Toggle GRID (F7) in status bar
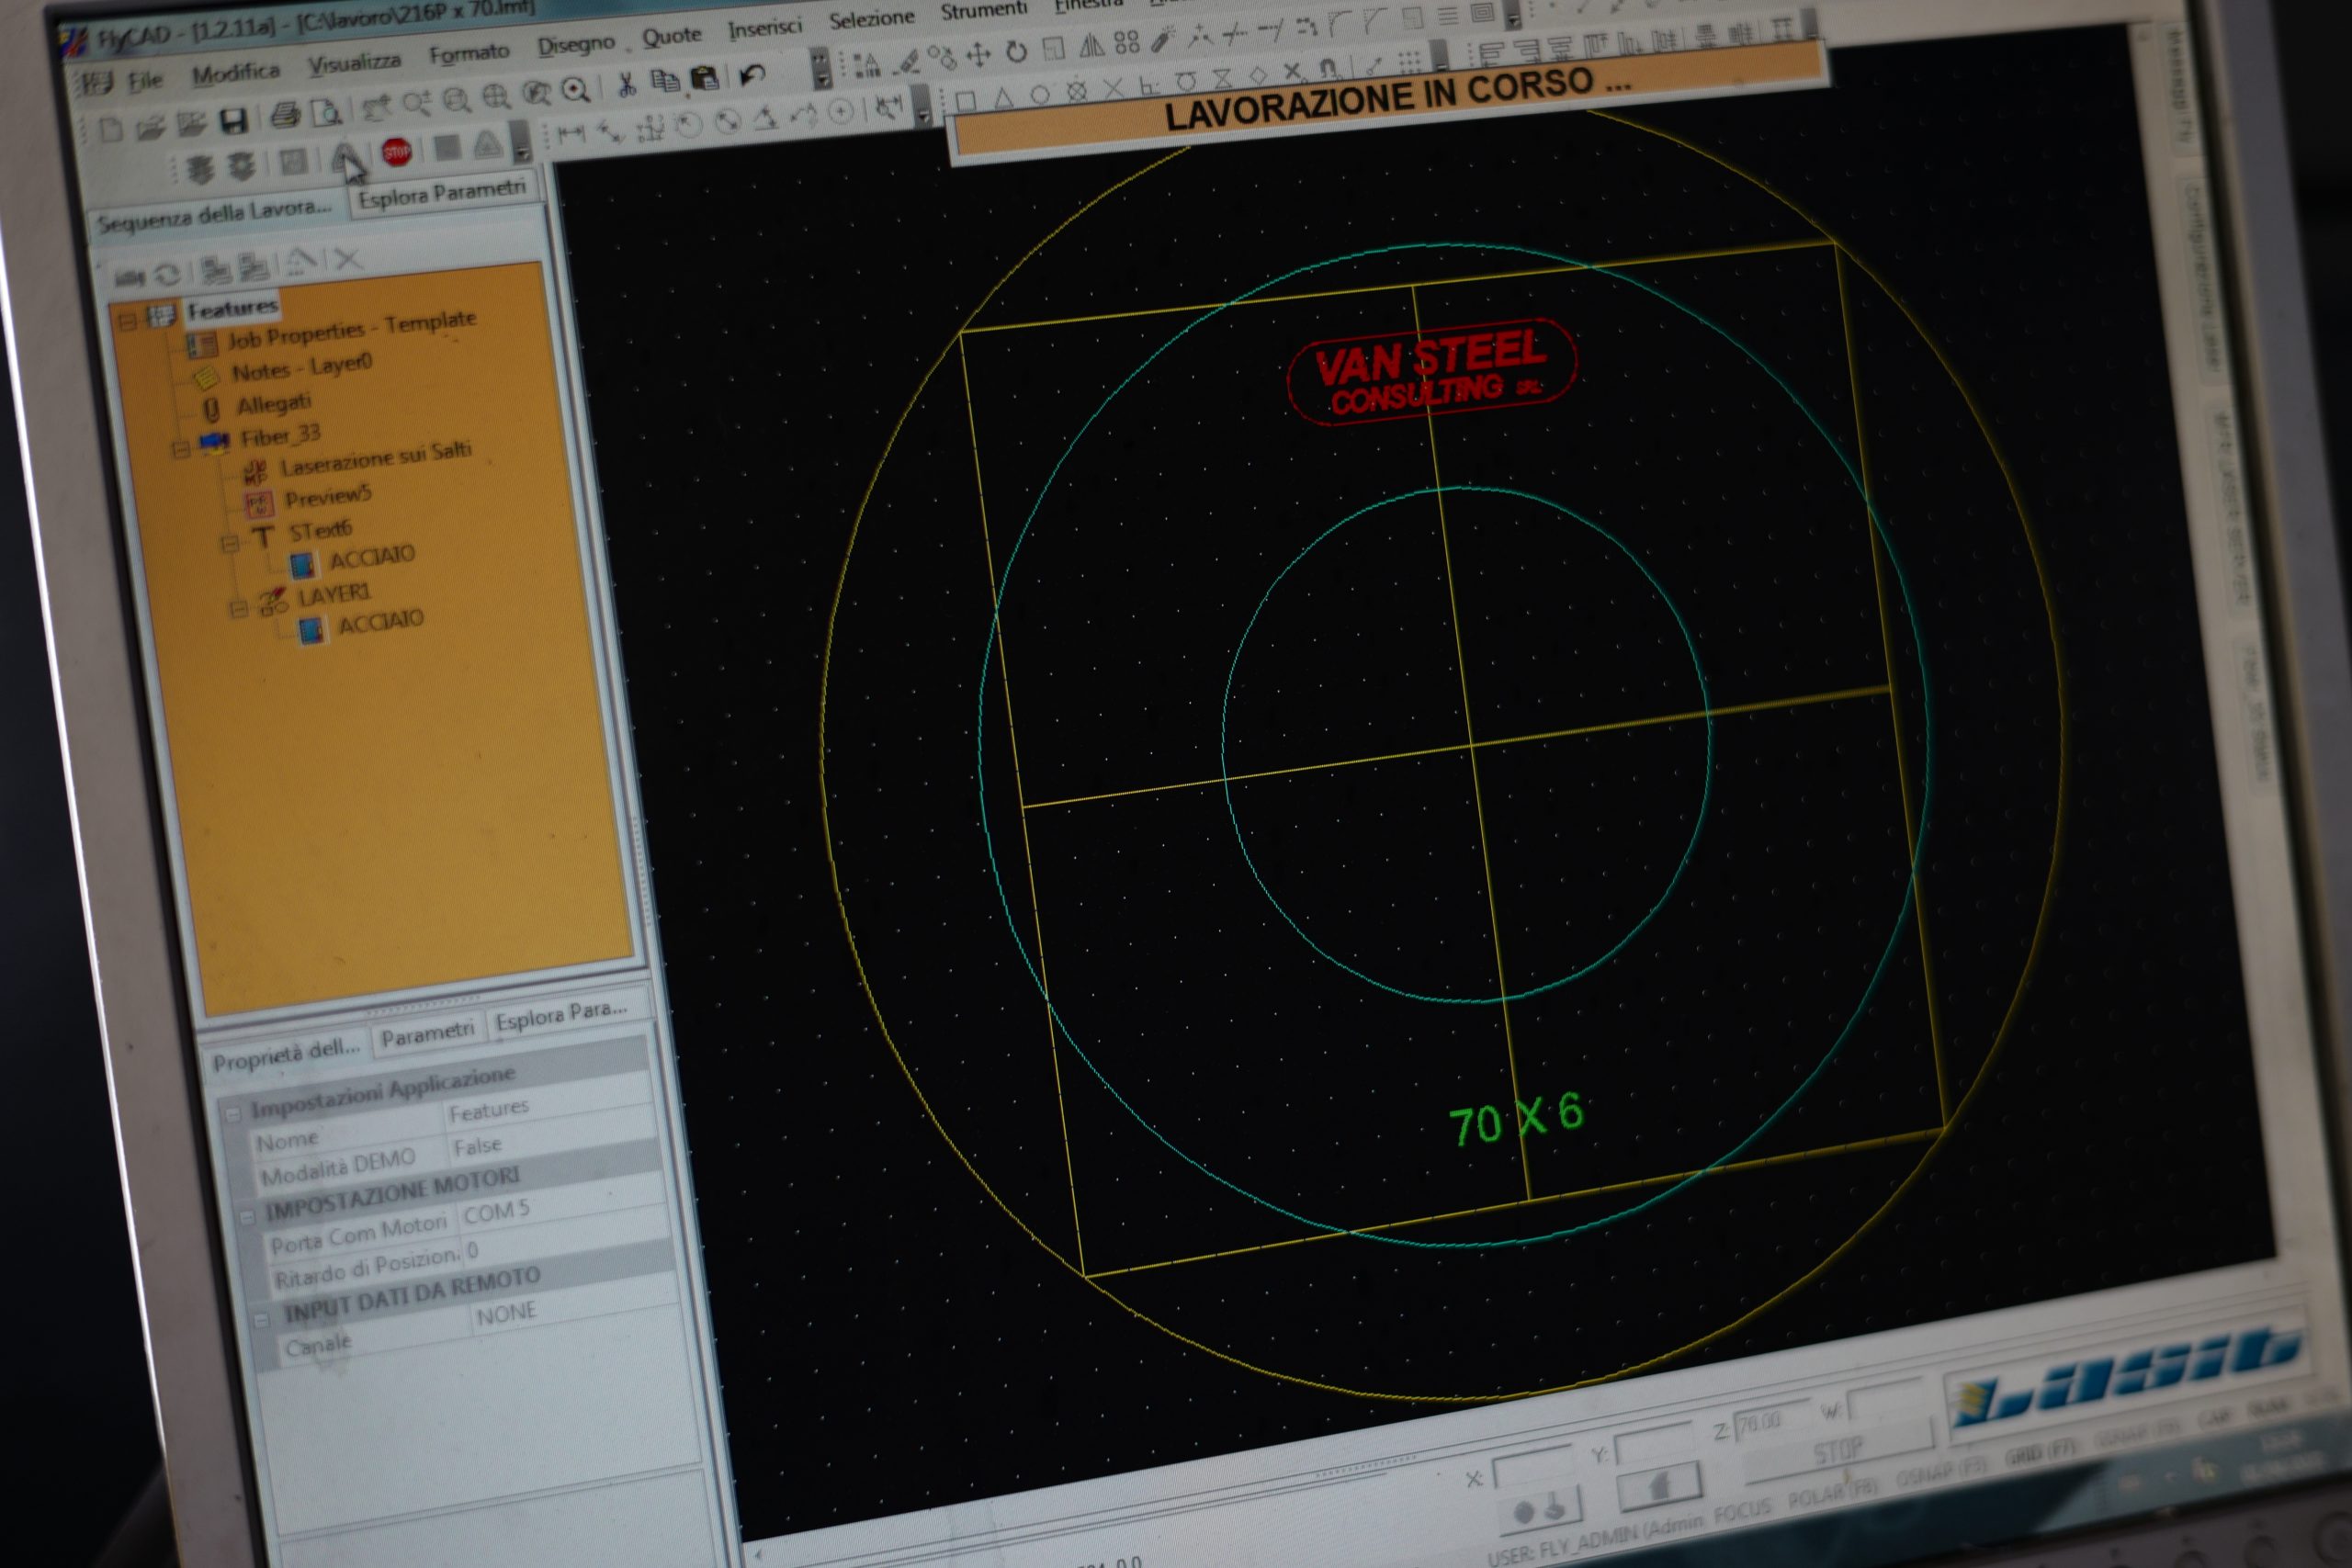The image size is (2352, 1568). 2041,1454
